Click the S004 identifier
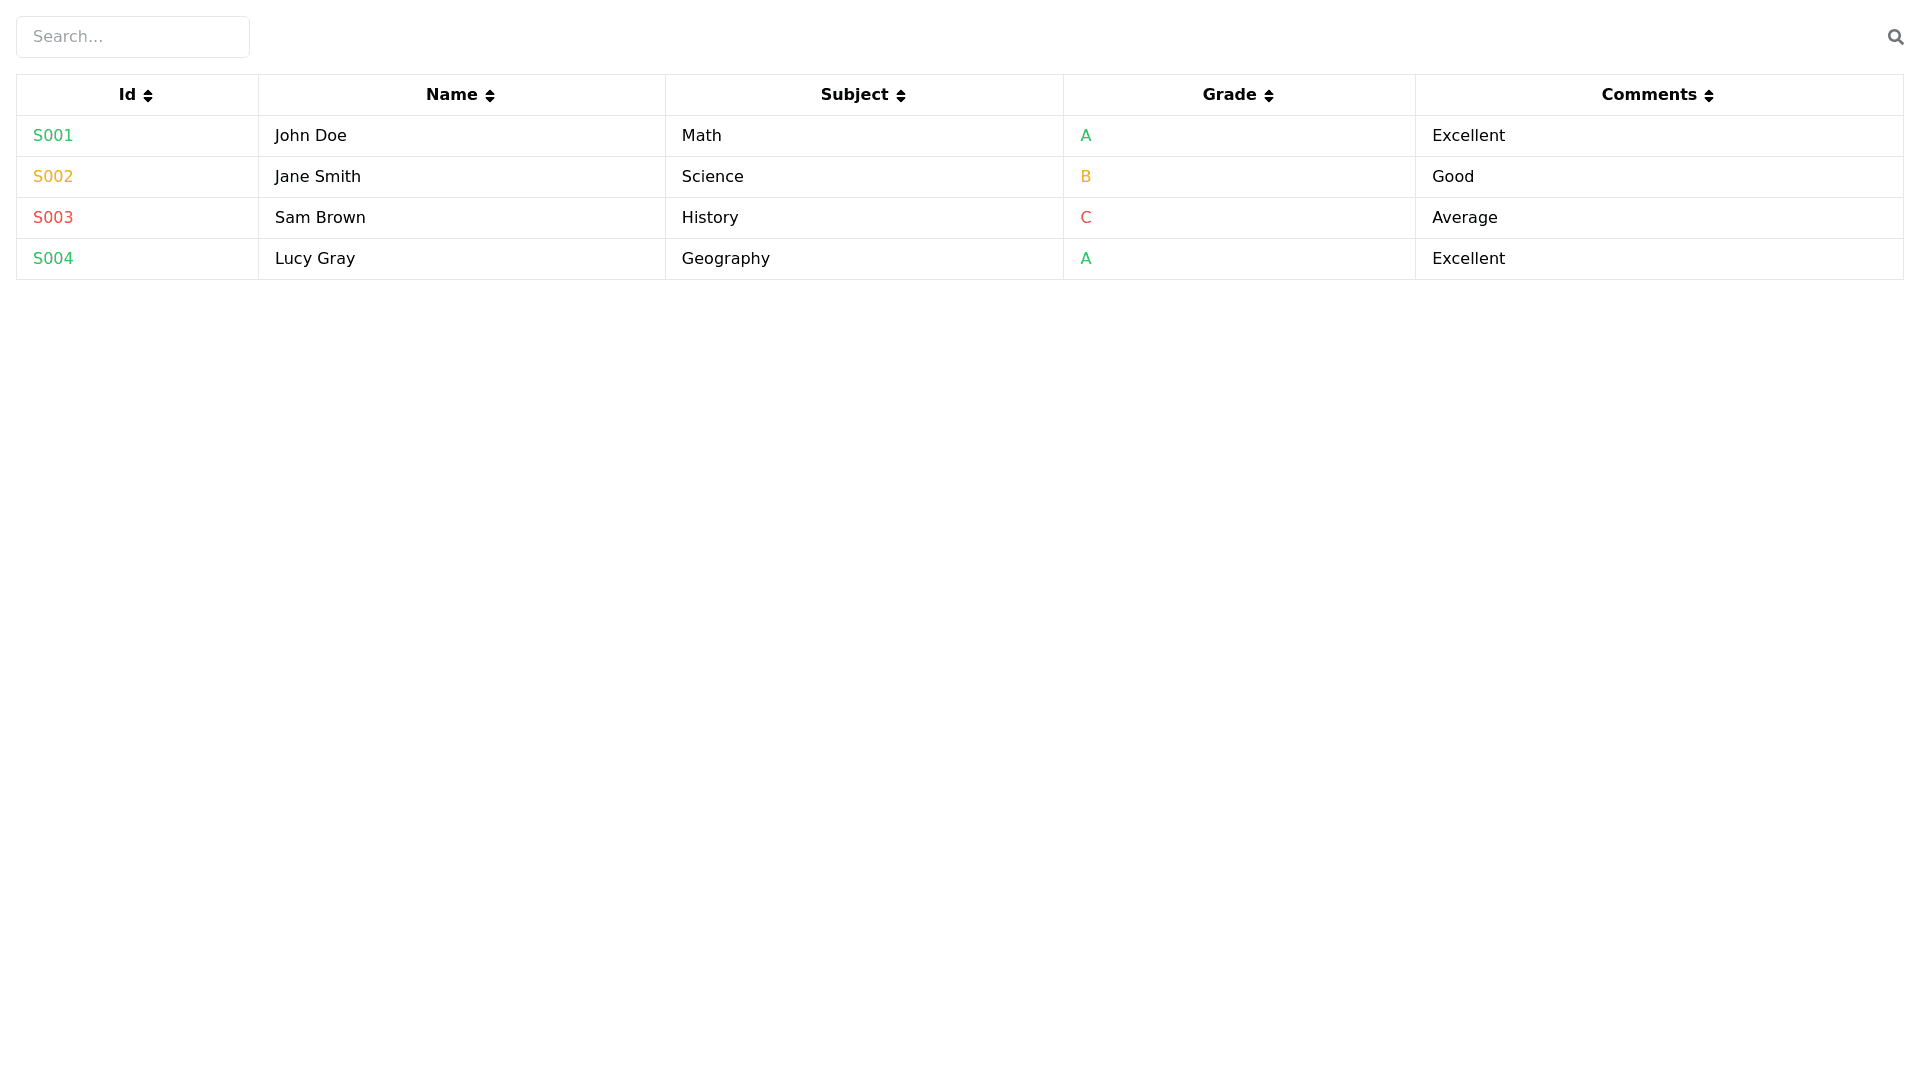1920x1080 pixels. (x=53, y=259)
